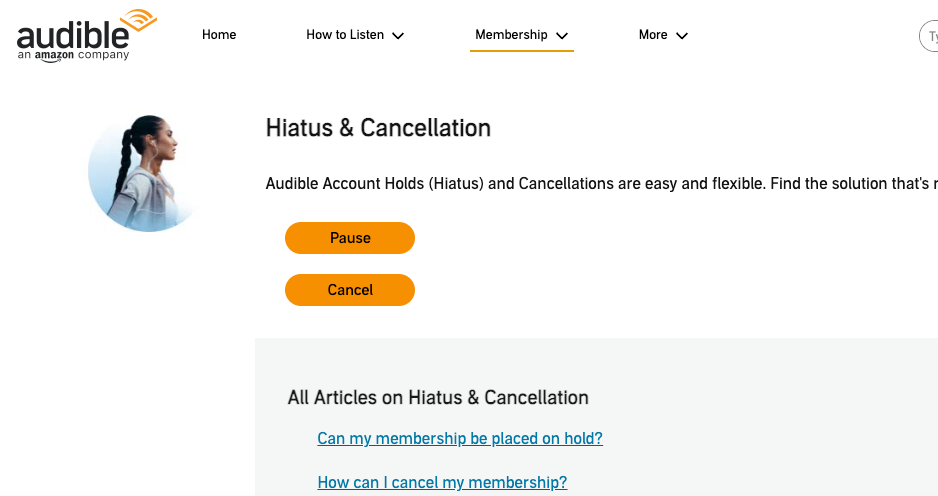The image size is (938, 496).
Task: Click the orange signal waves above the logo
Action: 138,20
